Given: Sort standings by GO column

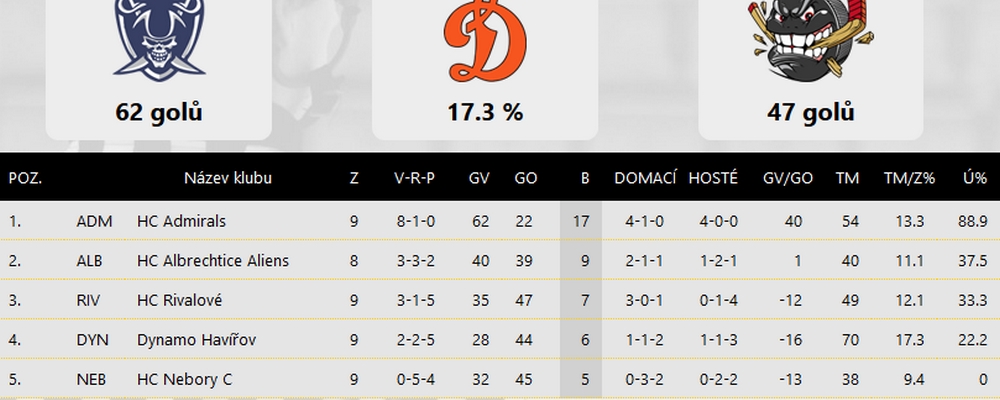Looking at the screenshot, I should [526, 178].
